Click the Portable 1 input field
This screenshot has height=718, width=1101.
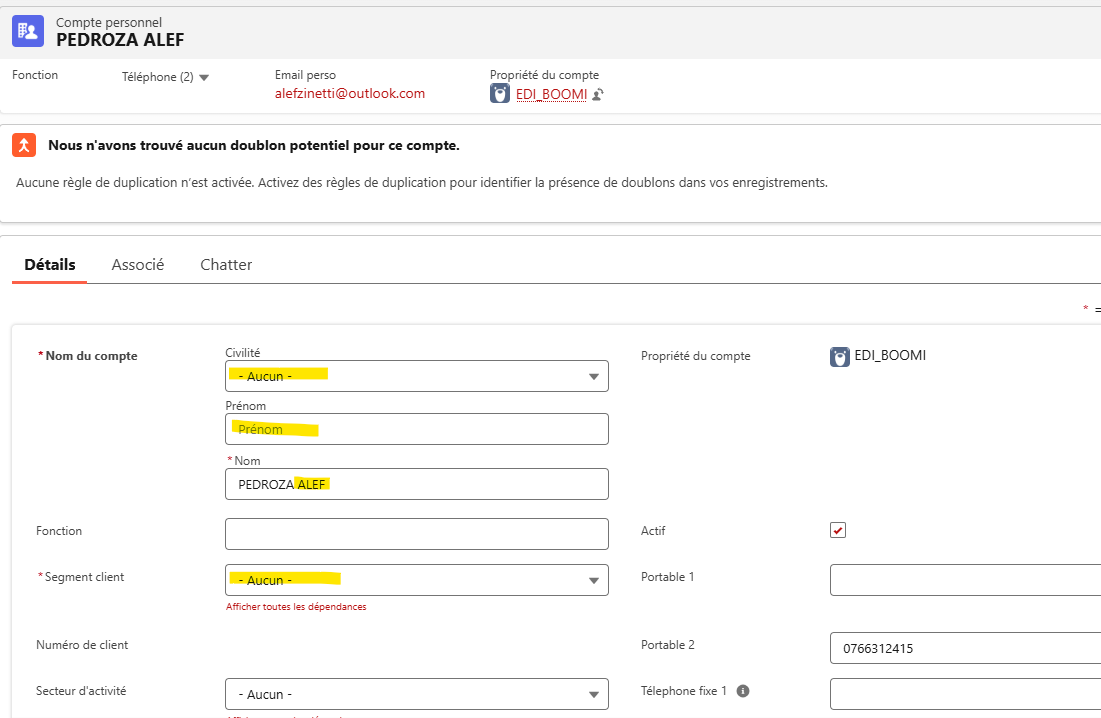pyautogui.click(x=965, y=580)
